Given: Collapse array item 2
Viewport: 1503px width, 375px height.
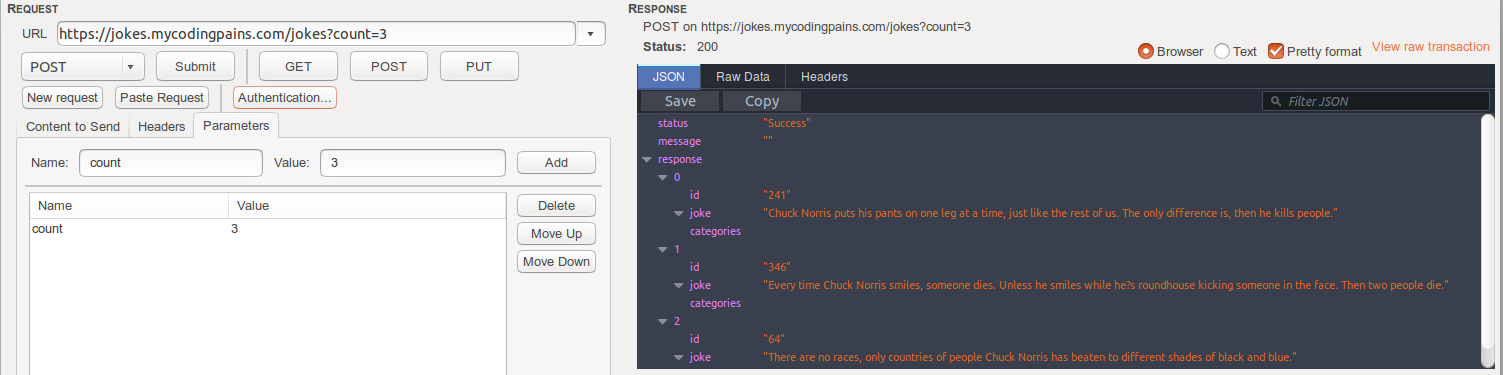Looking at the screenshot, I should coord(662,321).
